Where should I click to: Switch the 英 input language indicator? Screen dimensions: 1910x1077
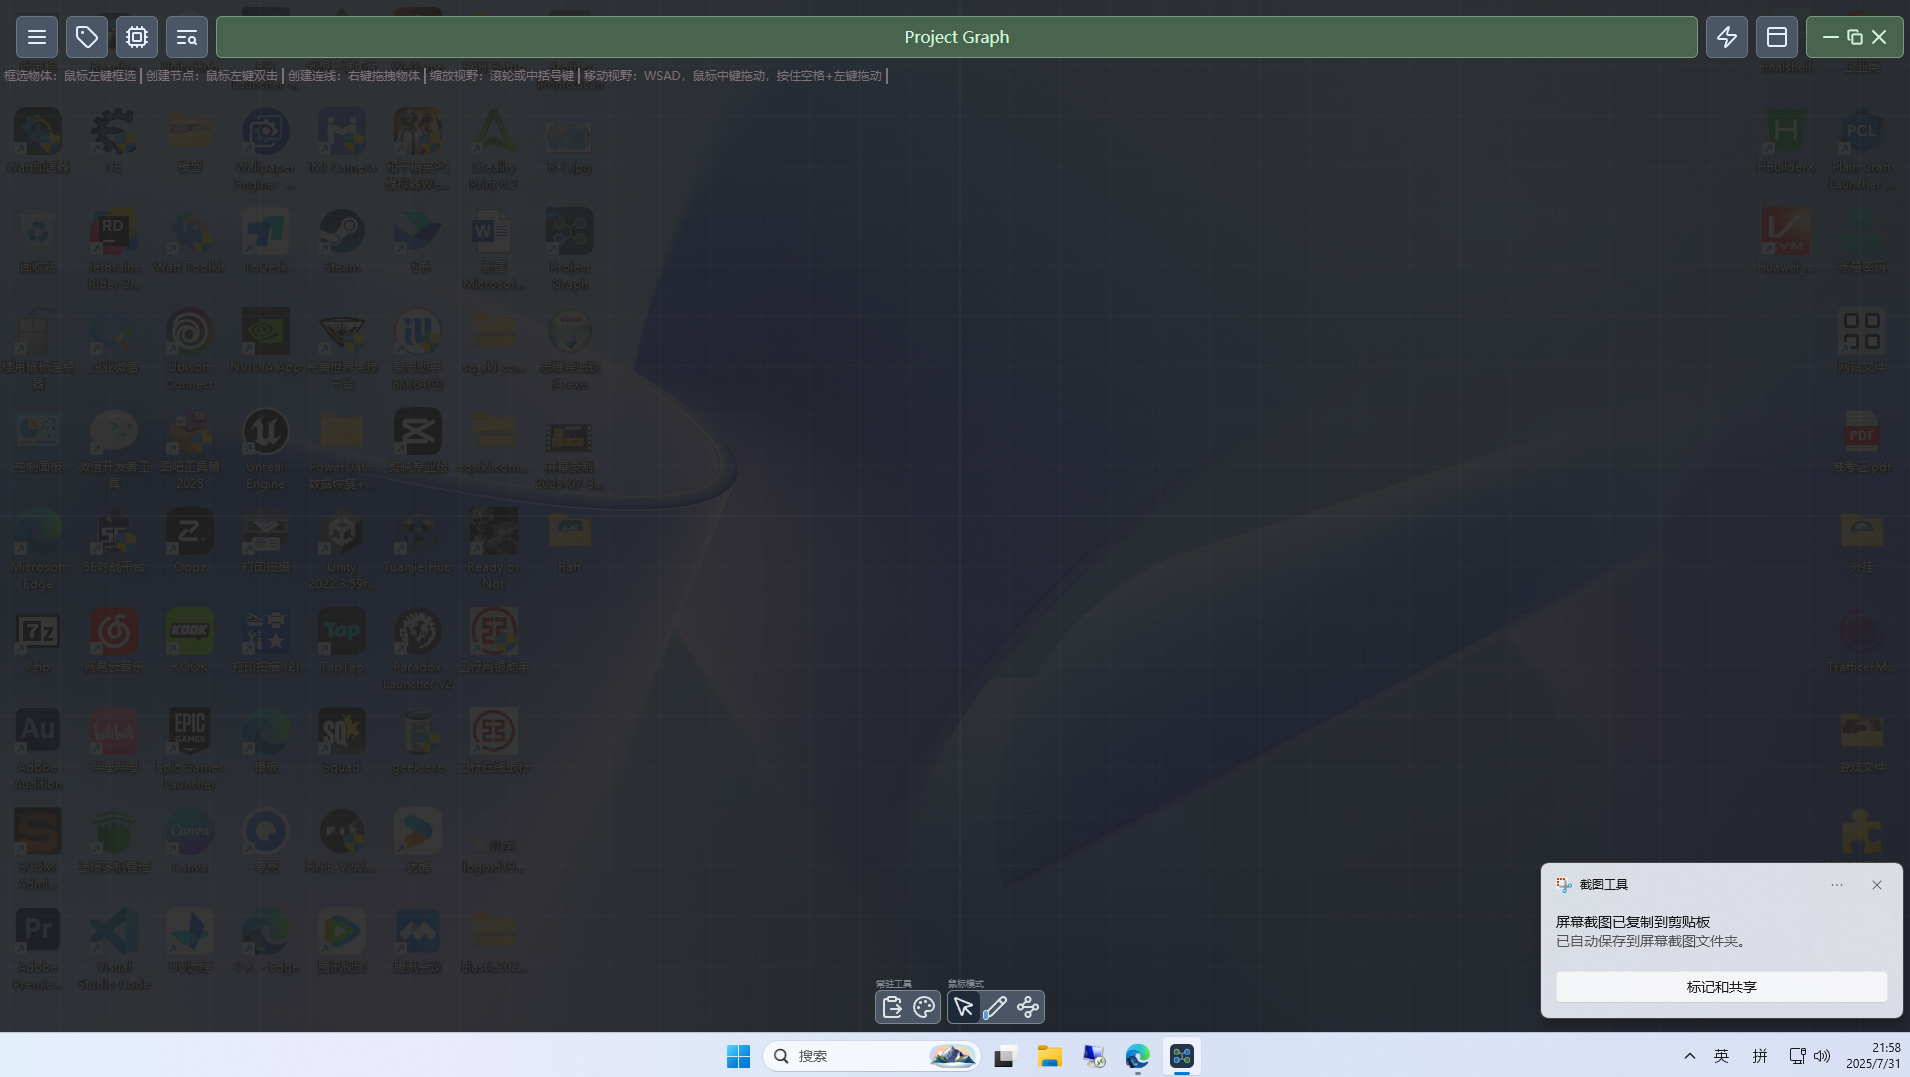point(1722,1056)
